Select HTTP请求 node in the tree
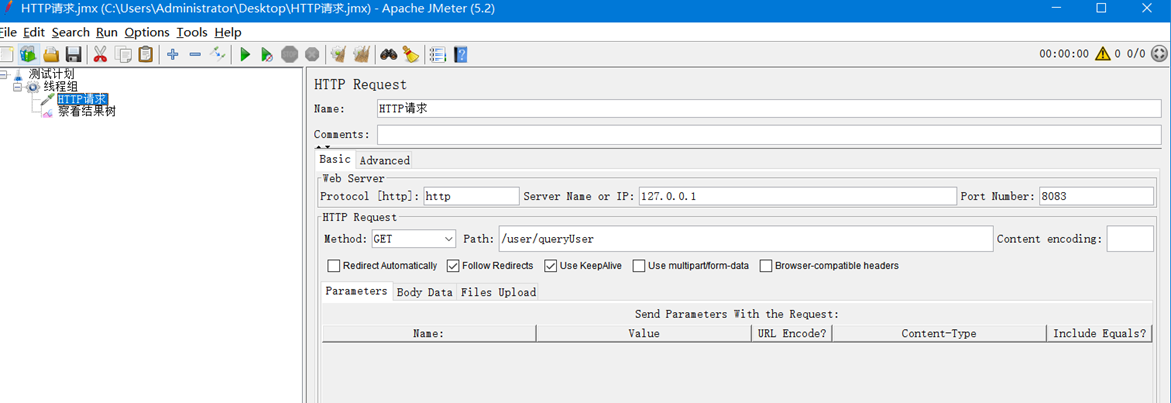 (82, 99)
